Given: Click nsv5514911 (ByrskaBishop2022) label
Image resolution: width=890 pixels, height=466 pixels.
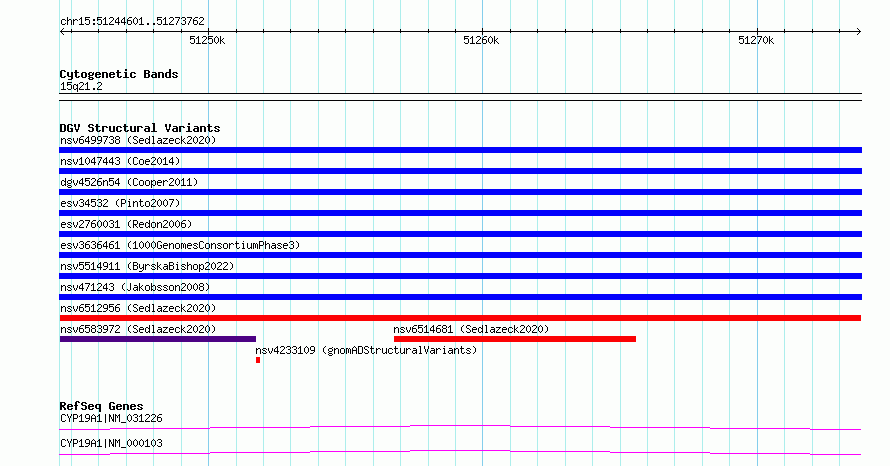Looking at the screenshot, I should [x=147, y=266].
